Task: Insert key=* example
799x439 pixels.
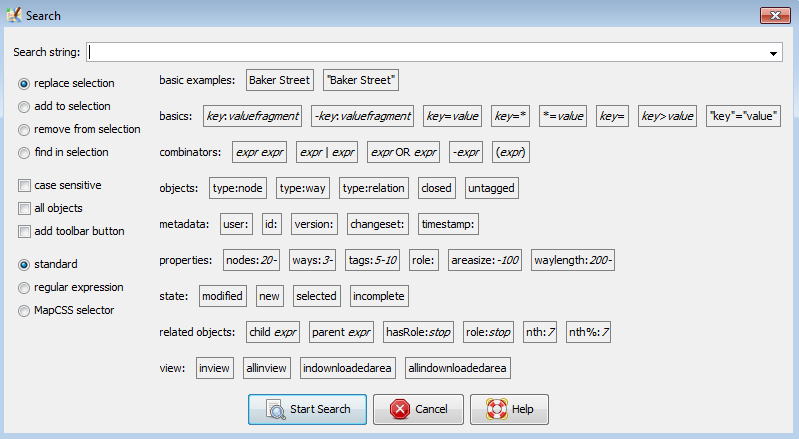Action: pyautogui.click(x=511, y=116)
